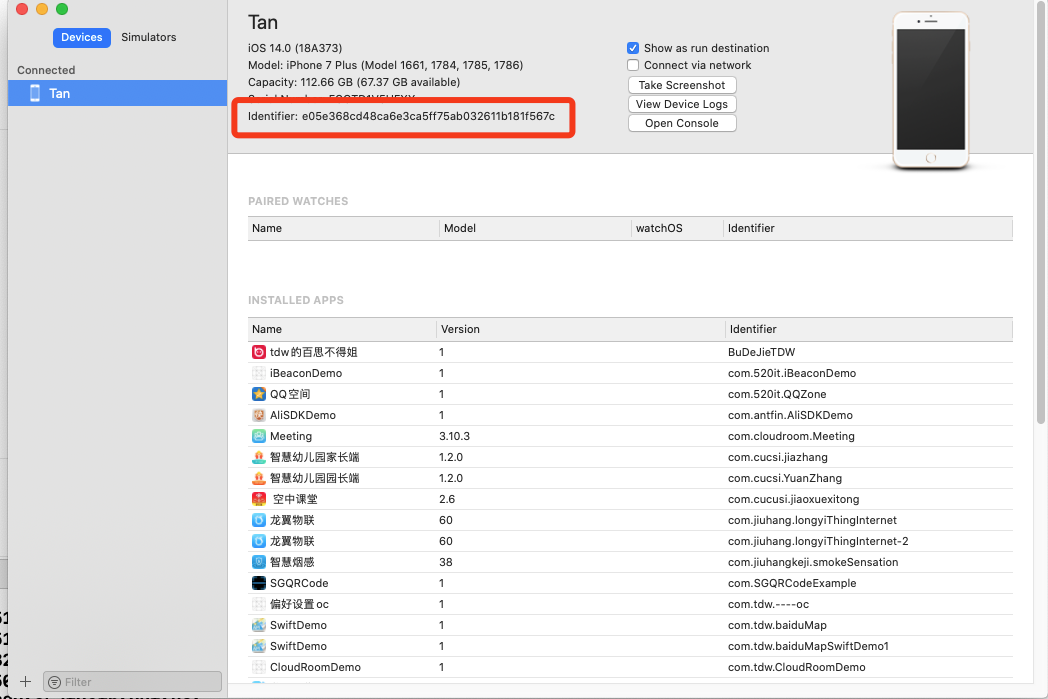Click the Filter field at bottom left
Image resolution: width=1048 pixels, height=699 pixels.
[131, 681]
